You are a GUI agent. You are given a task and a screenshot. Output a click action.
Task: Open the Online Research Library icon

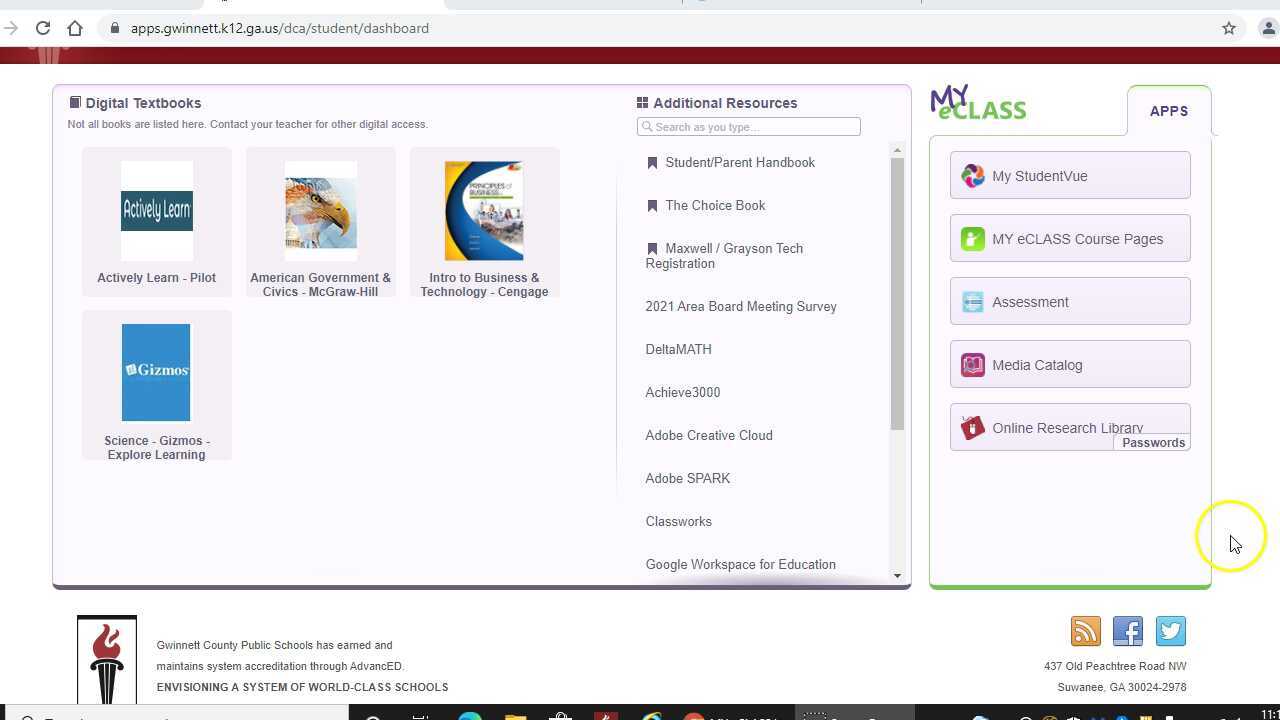973,428
